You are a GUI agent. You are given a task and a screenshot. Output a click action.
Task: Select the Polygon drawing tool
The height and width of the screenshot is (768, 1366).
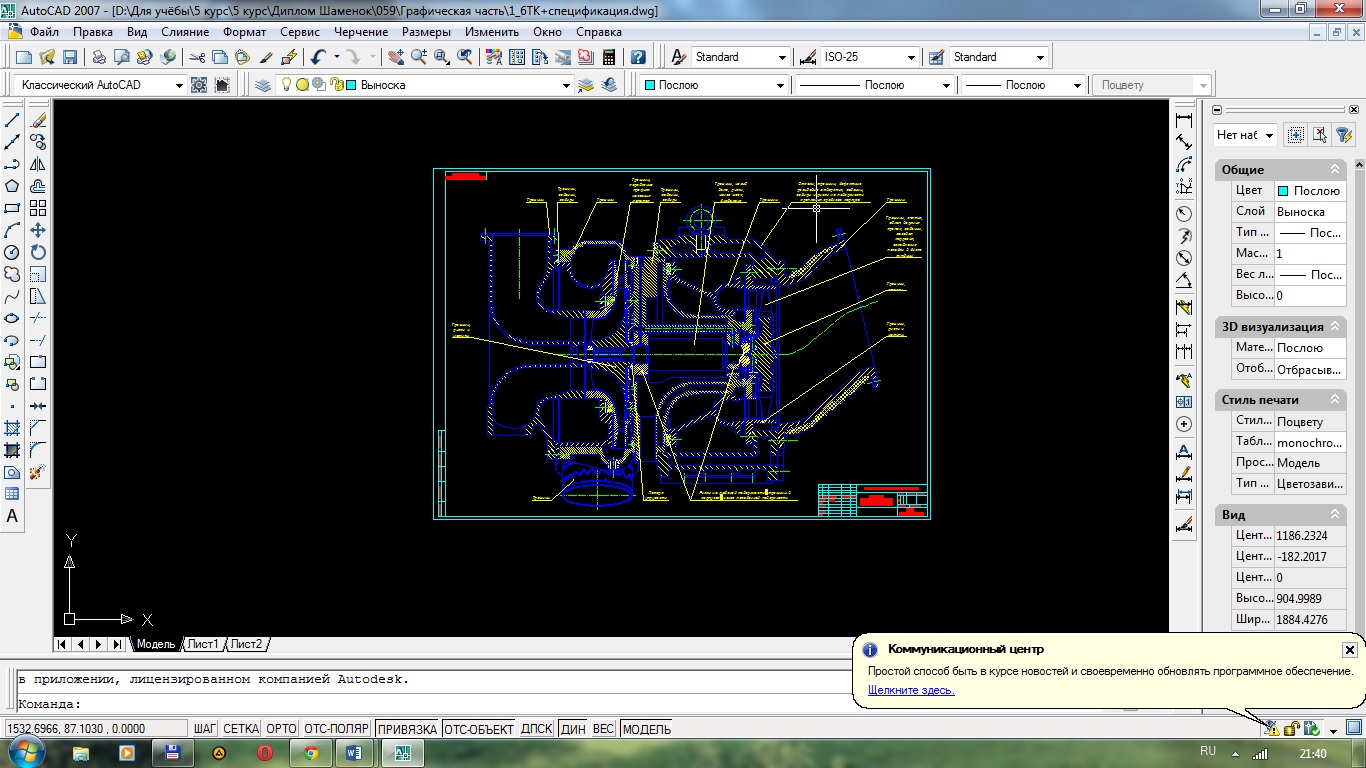pos(12,186)
